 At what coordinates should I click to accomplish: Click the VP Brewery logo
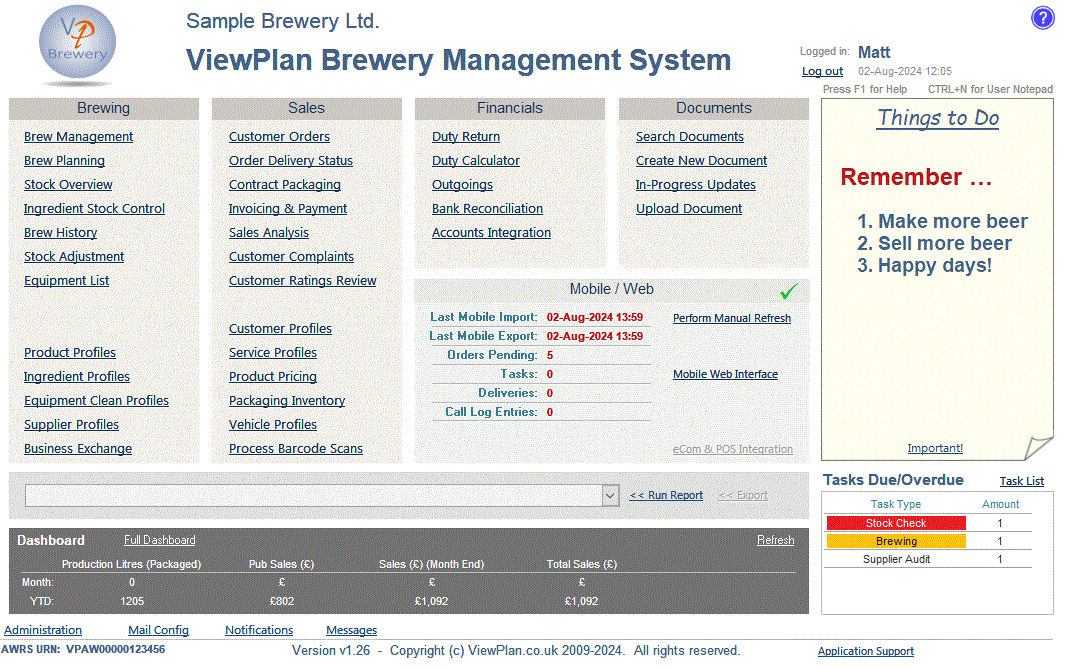(x=76, y=45)
